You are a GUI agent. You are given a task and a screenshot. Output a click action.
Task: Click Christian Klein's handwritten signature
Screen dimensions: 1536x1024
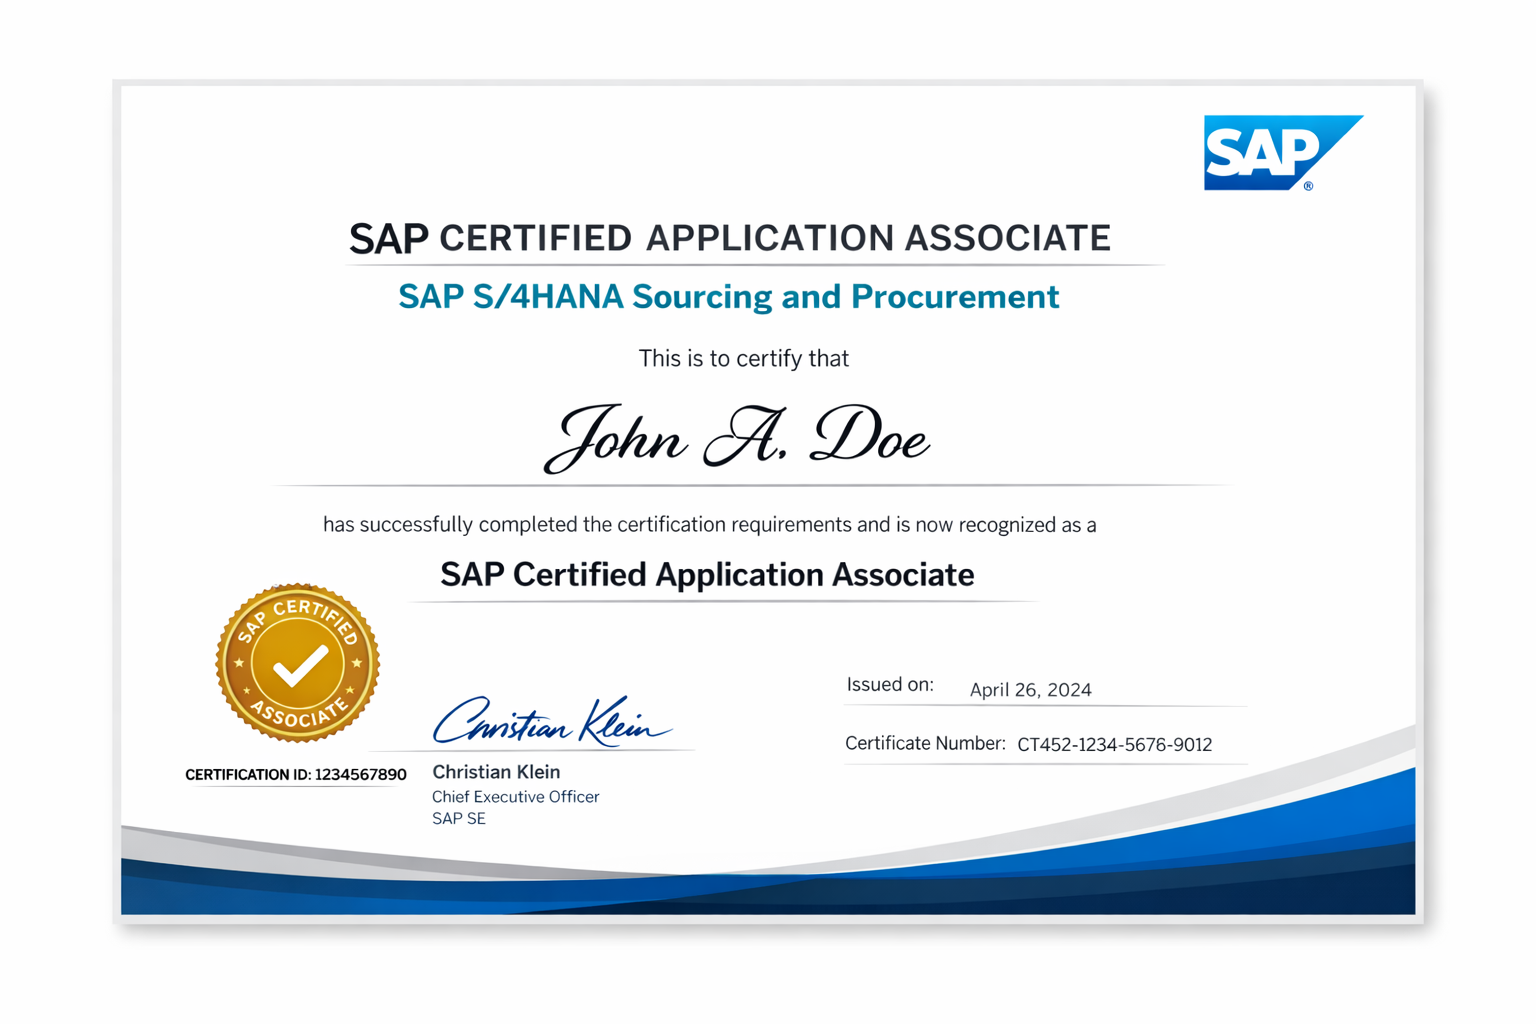[550, 722]
